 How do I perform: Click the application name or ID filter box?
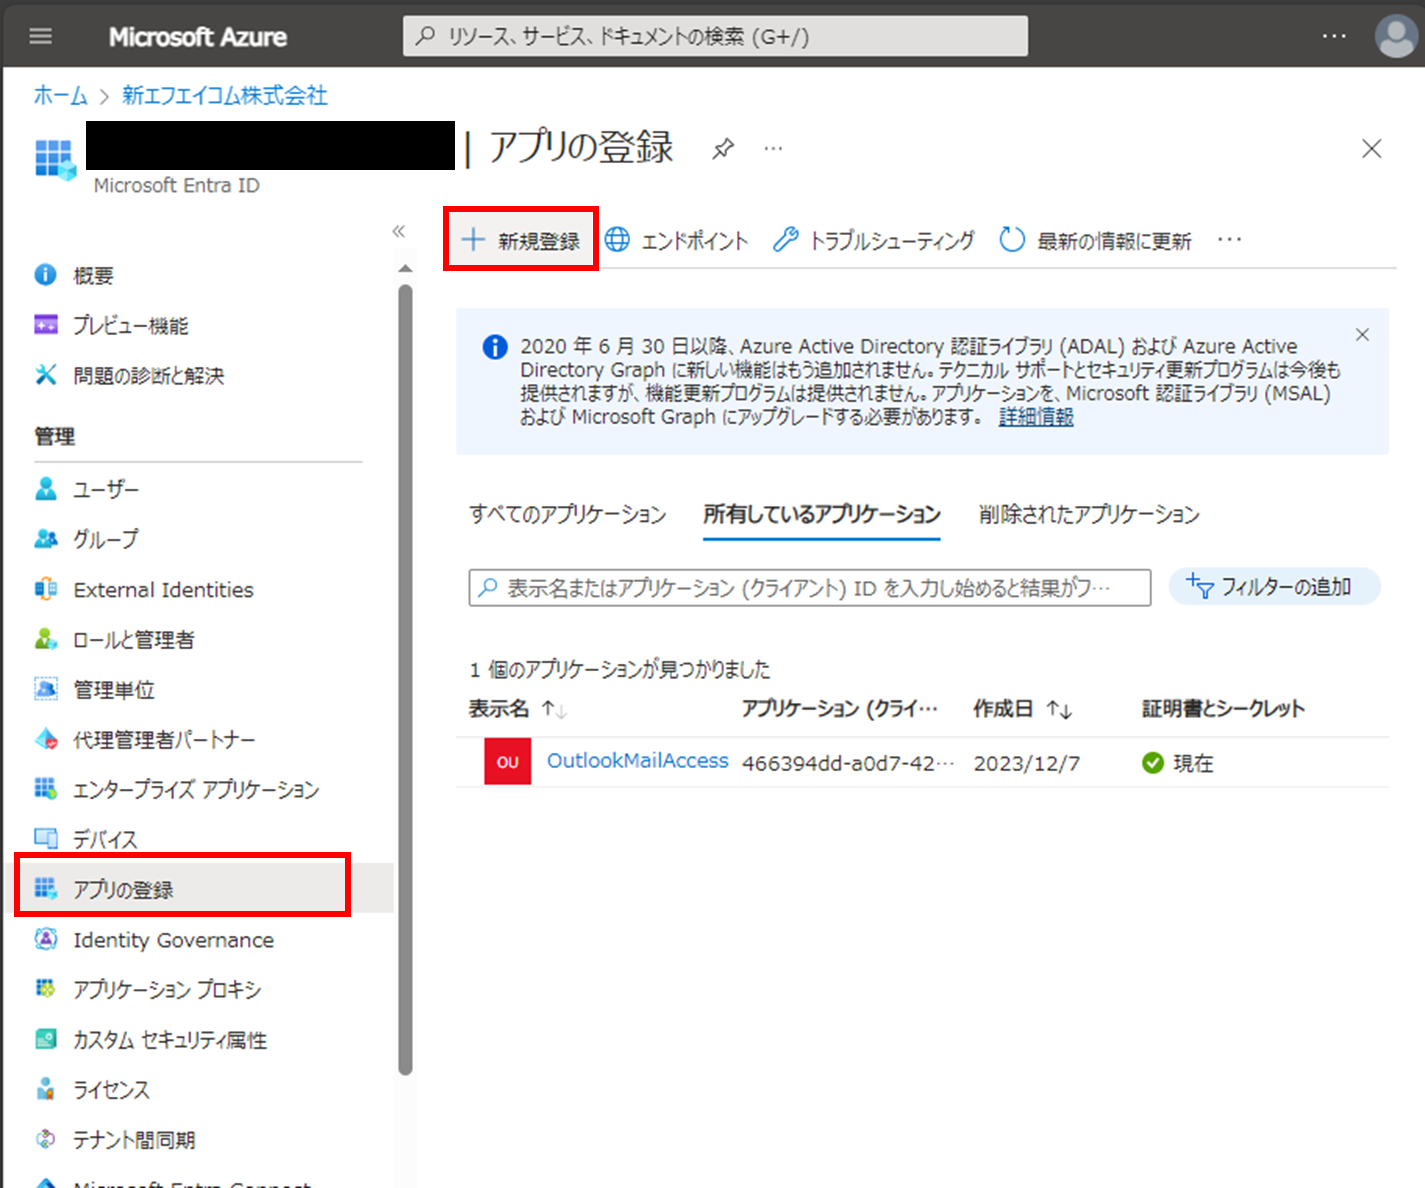810,588
